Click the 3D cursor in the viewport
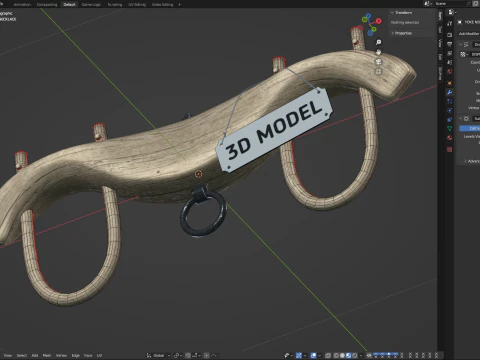The image size is (480, 360). [198, 174]
